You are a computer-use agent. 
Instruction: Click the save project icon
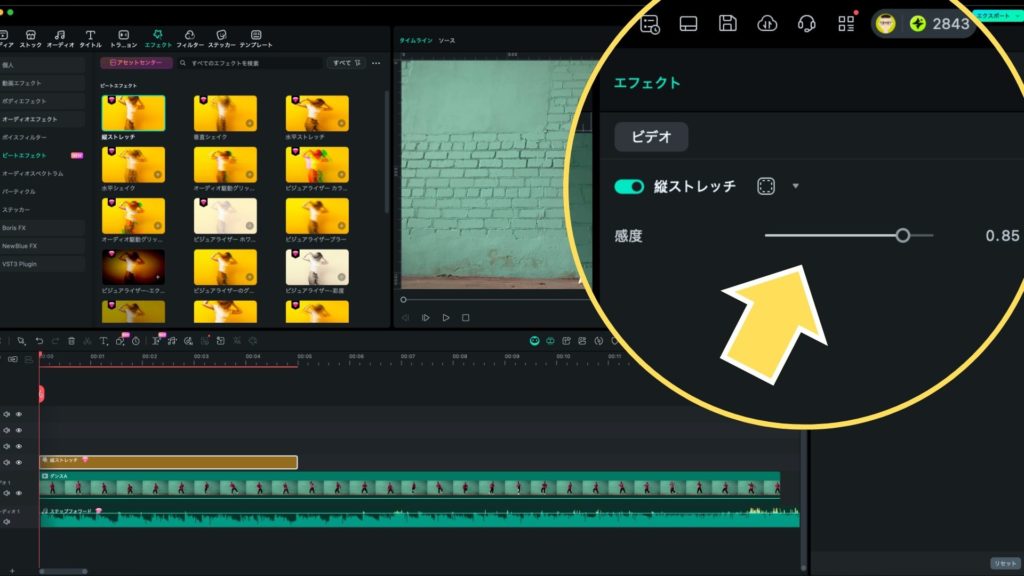tap(728, 23)
